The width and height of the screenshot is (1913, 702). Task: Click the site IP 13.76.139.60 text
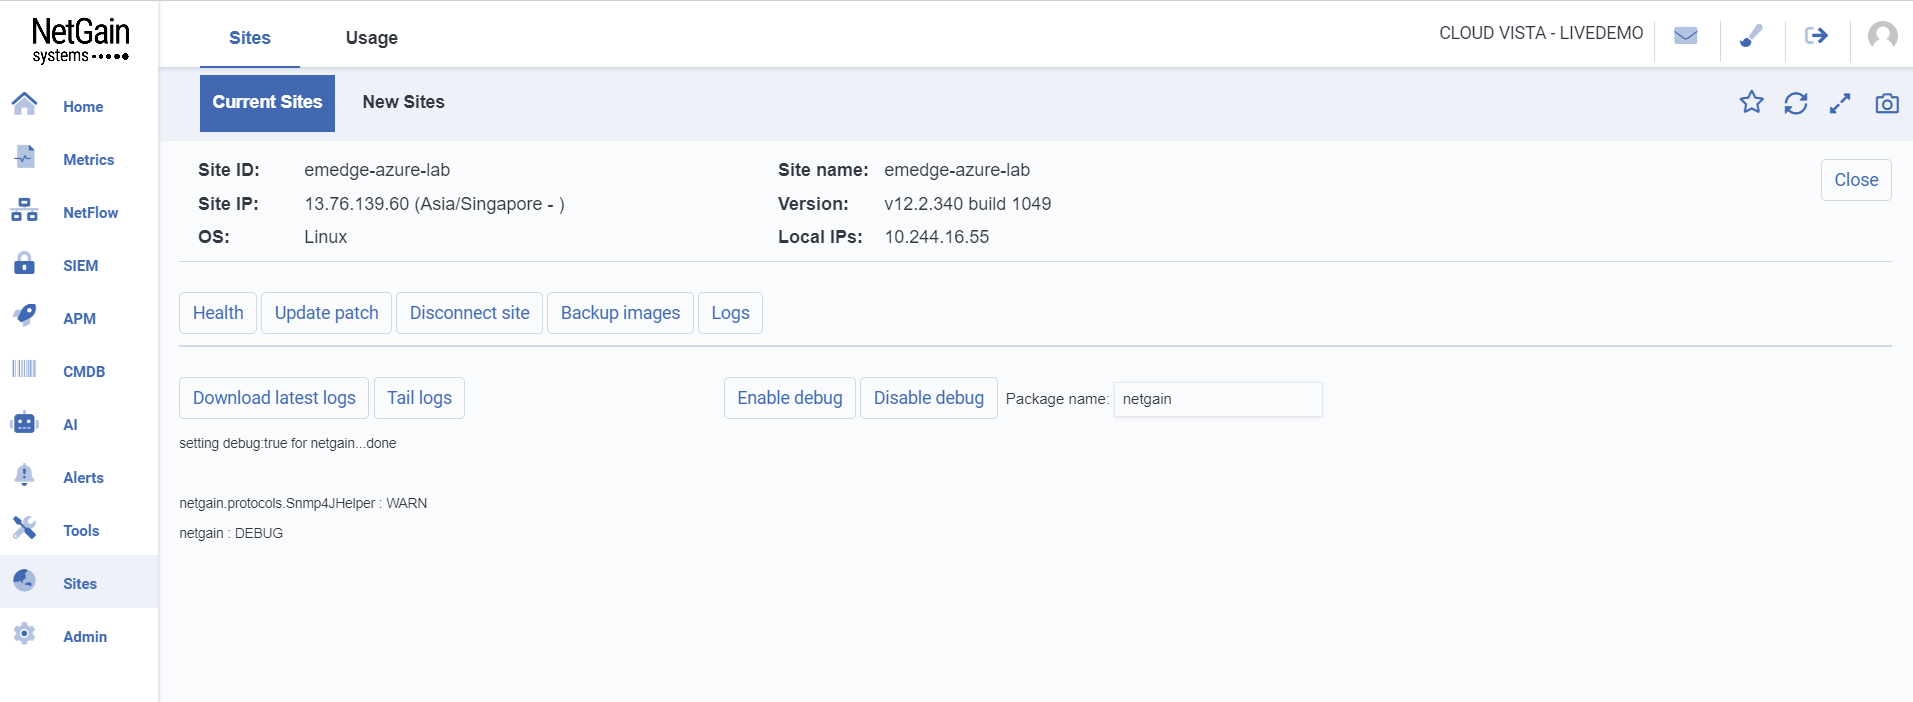pyautogui.click(x=434, y=204)
